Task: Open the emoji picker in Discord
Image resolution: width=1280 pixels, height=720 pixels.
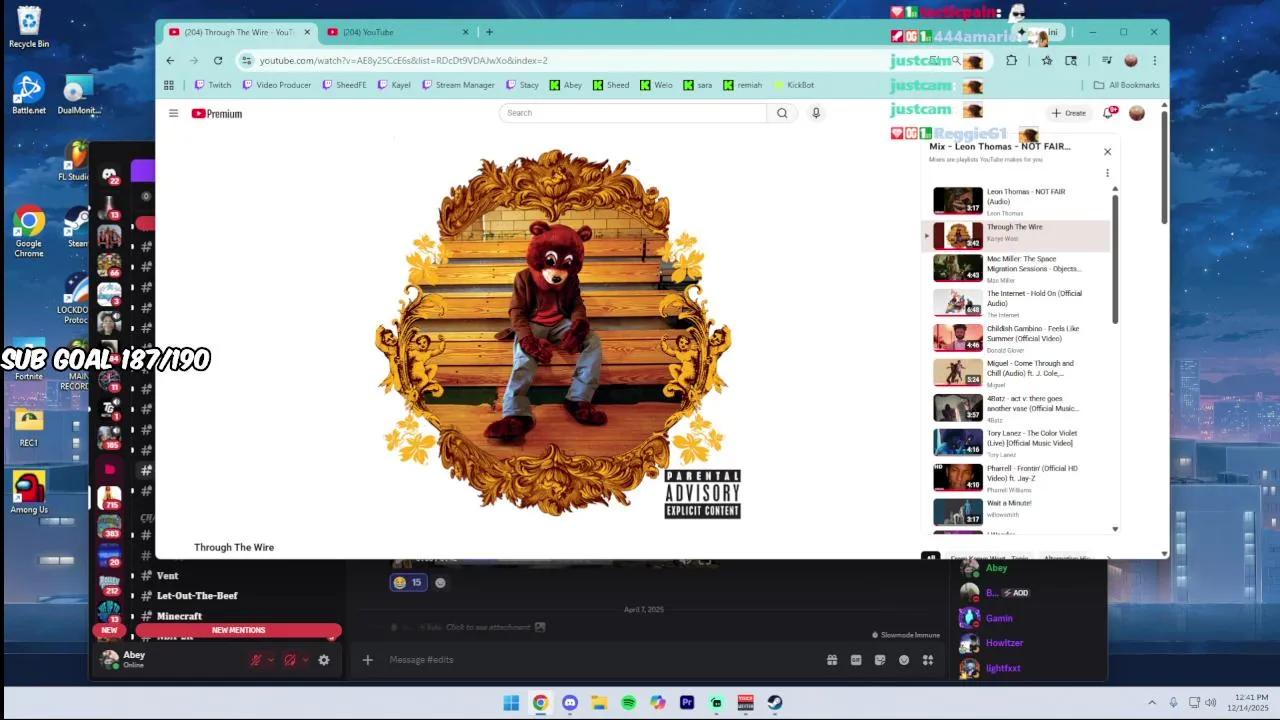Action: tap(904, 660)
